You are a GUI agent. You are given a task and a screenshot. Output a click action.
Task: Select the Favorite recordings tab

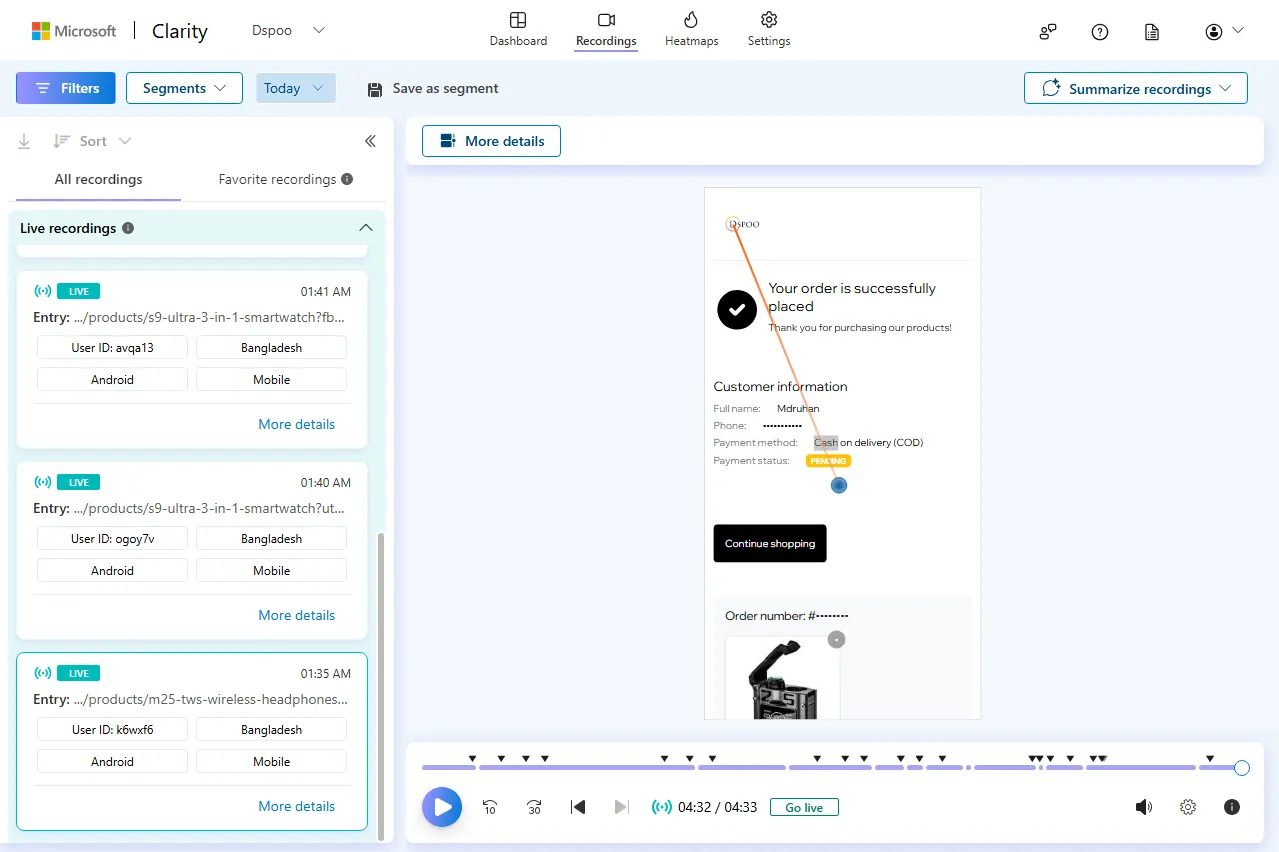click(285, 180)
